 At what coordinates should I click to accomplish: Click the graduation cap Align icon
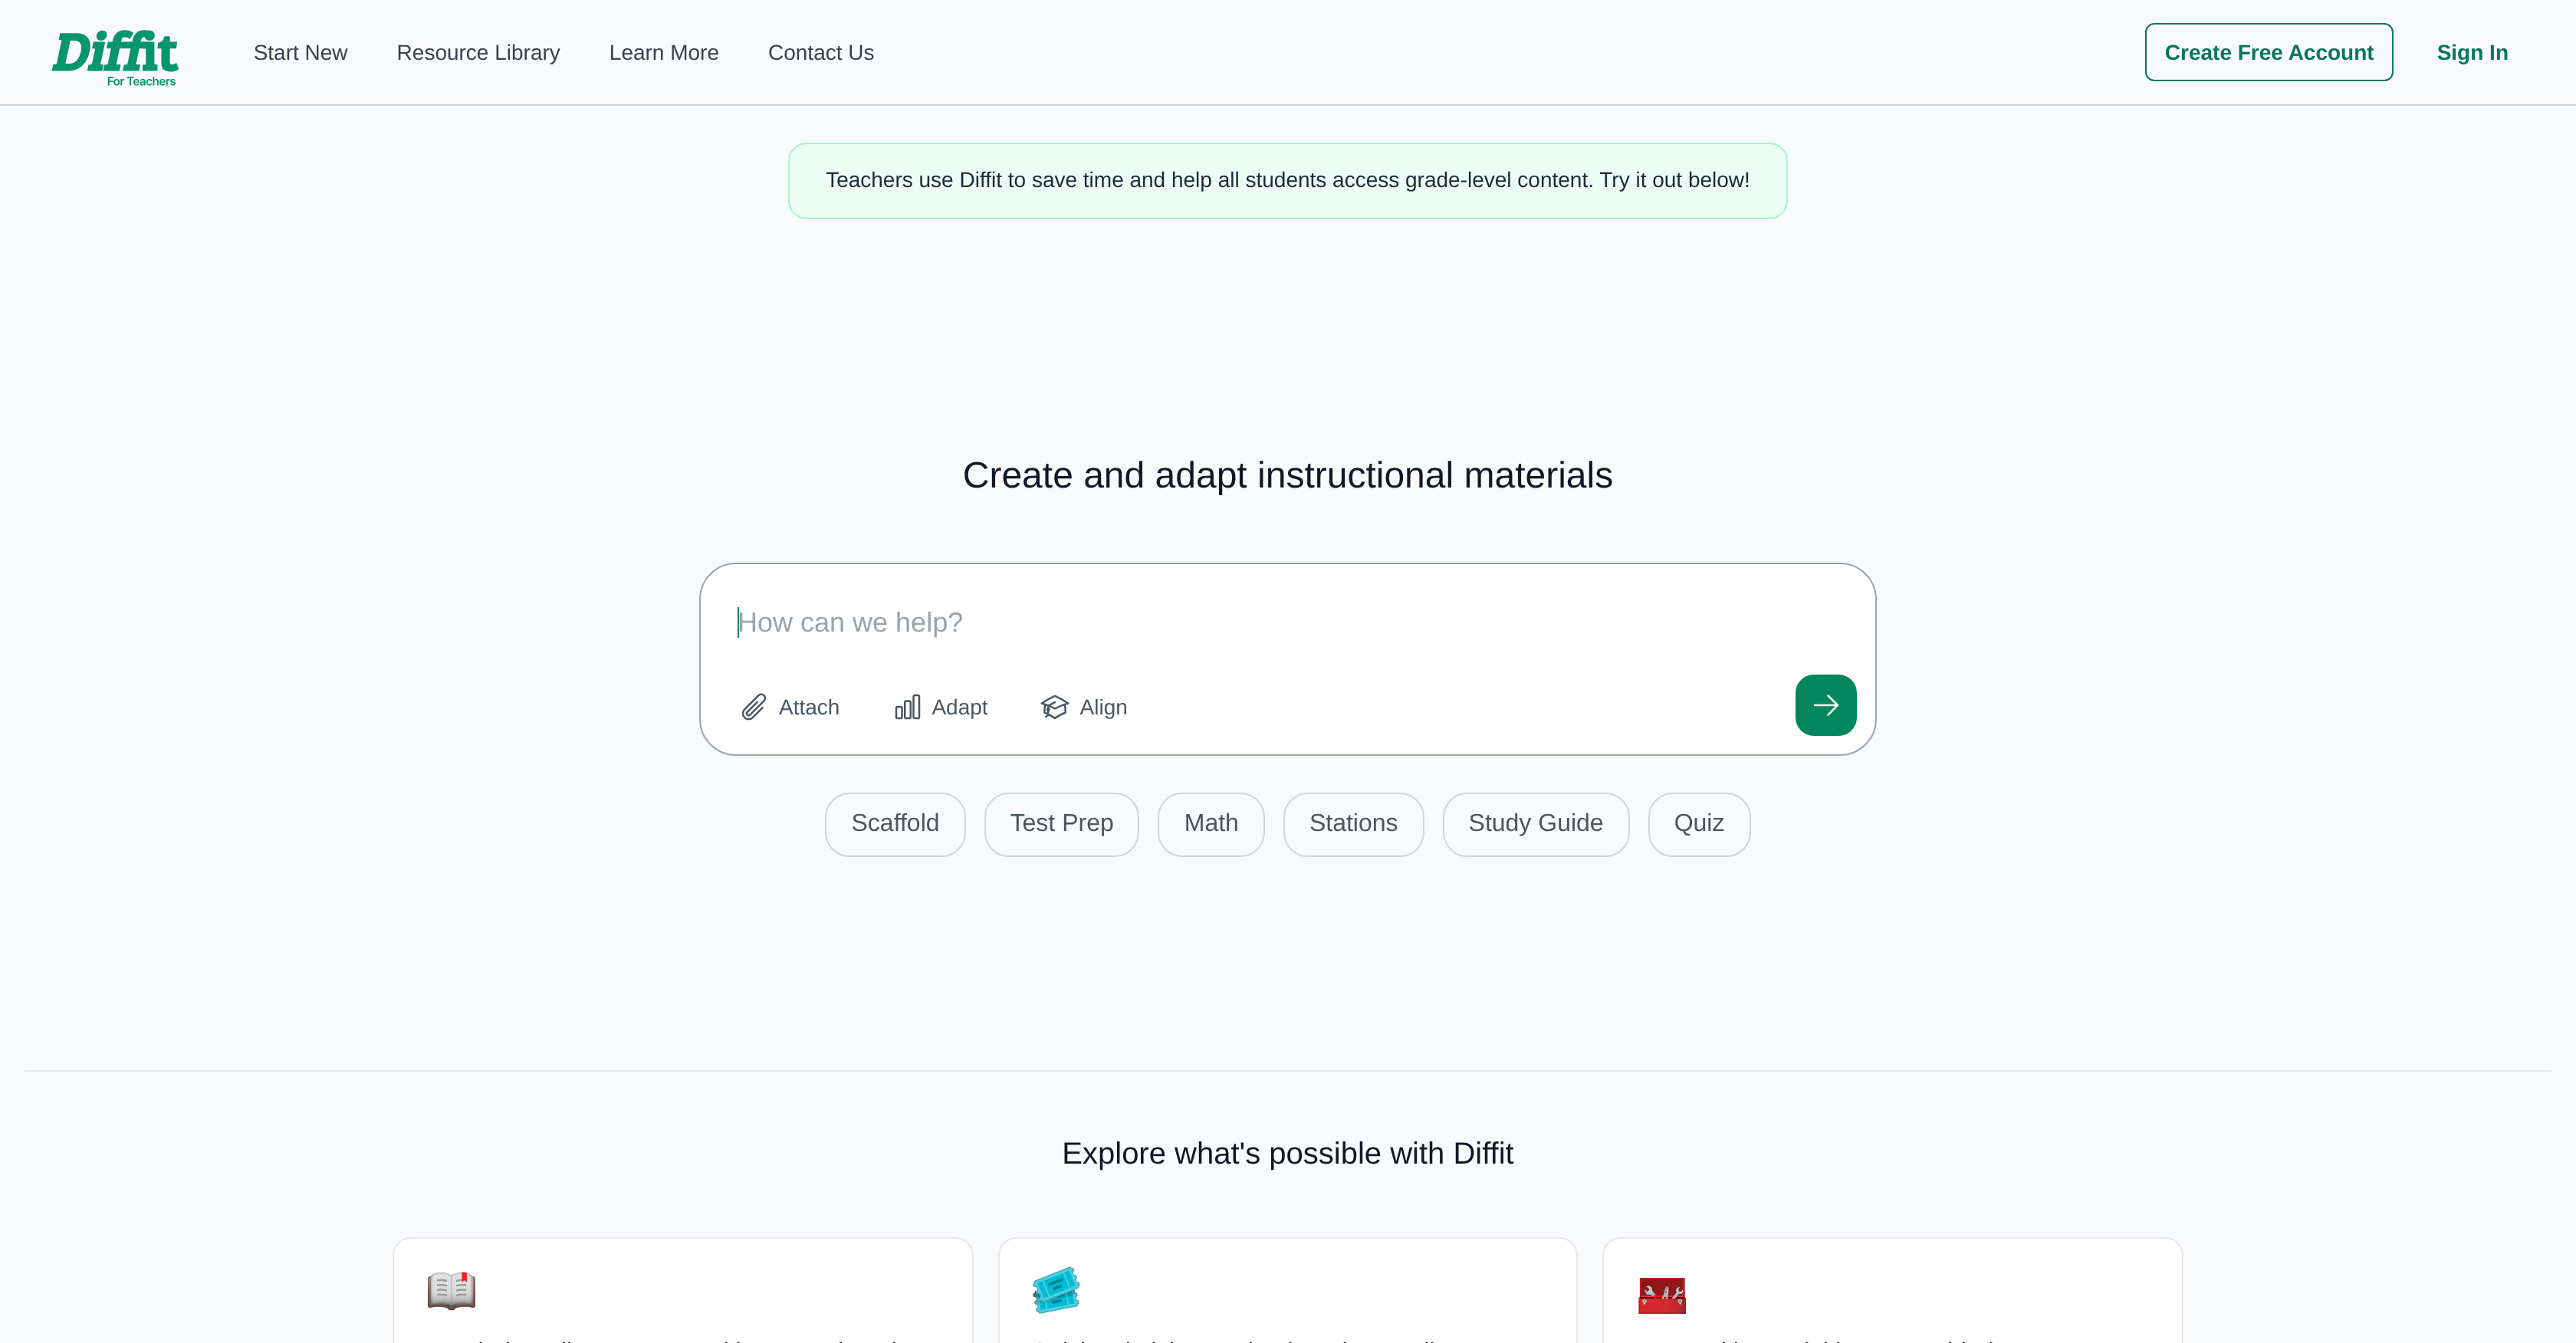pos(1054,707)
